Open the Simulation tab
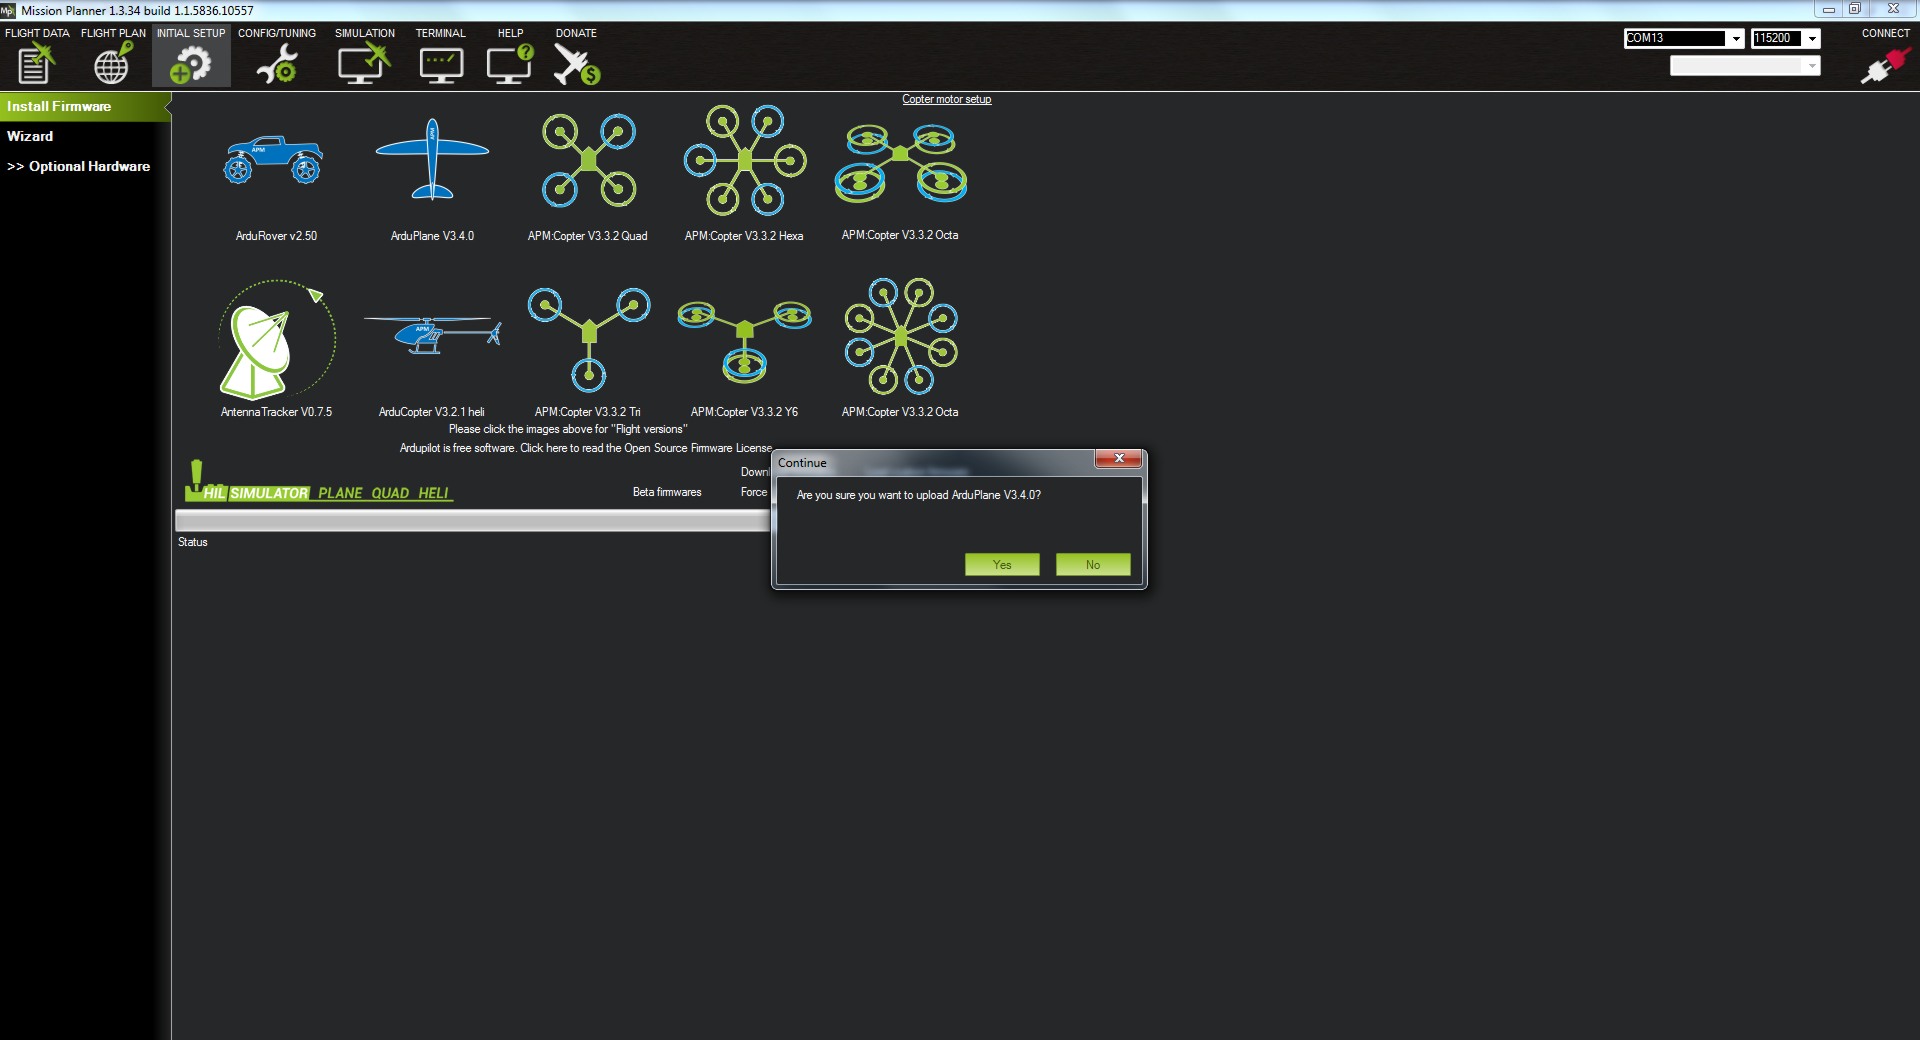Screen dimensions: 1920x1040 (364, 56)
